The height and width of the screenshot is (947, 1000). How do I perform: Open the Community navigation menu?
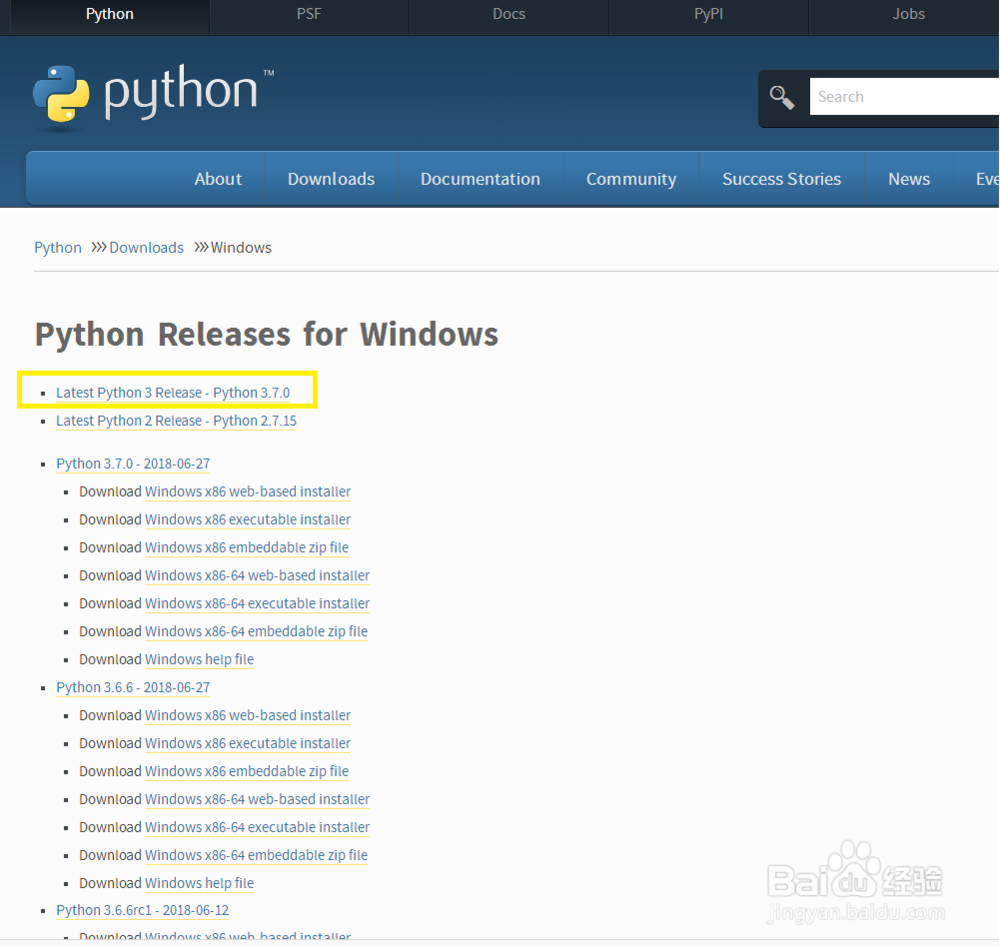[631, 179]
